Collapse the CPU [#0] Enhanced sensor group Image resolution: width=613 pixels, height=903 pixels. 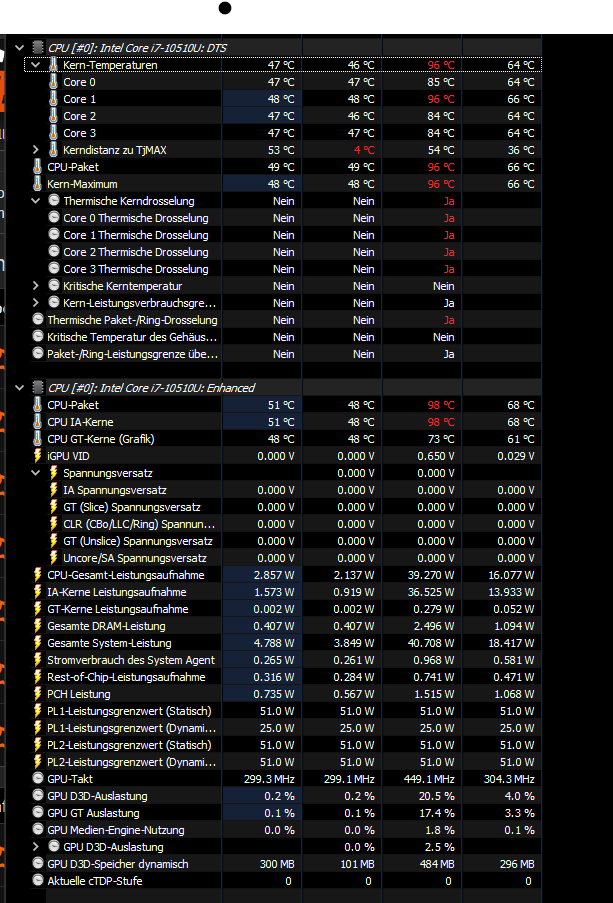click(x=20, y=388)
